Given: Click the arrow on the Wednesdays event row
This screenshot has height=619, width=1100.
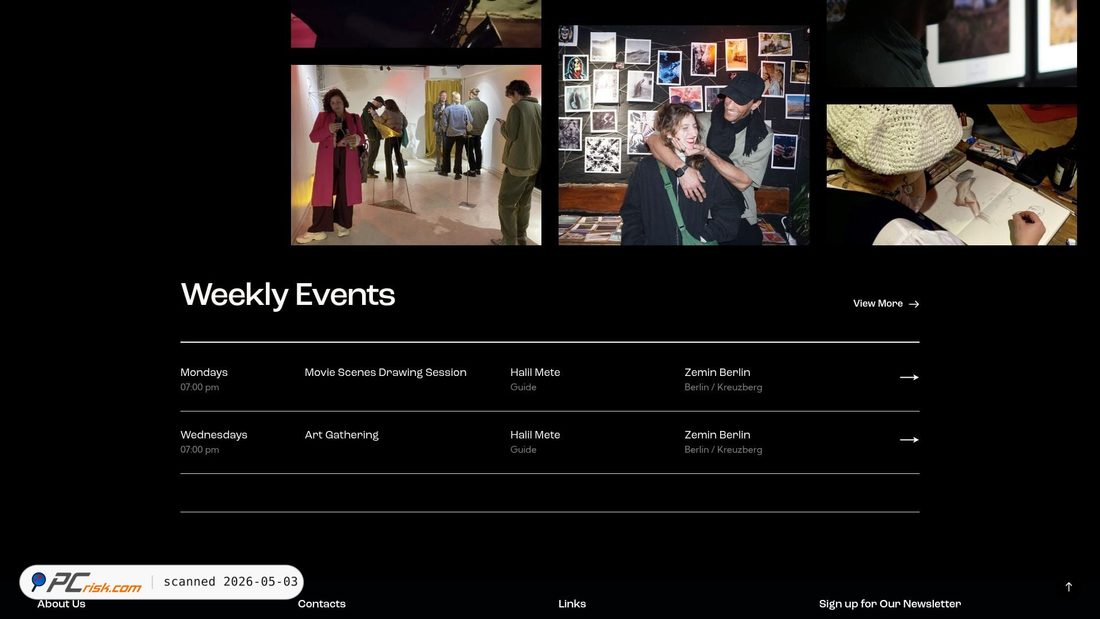Looking at the screenshot, I should tap(909, 440).
